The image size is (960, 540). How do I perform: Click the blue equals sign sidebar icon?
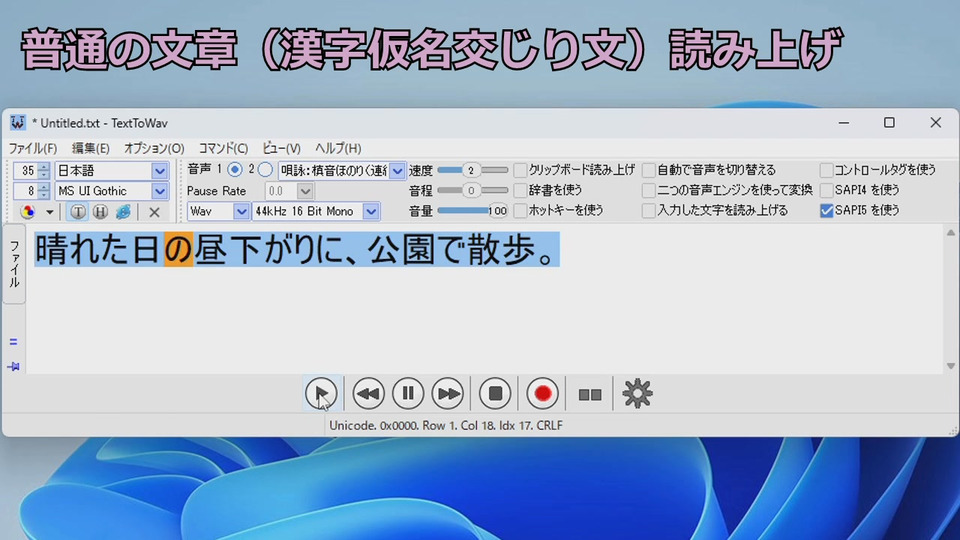[x=13, y=342]
